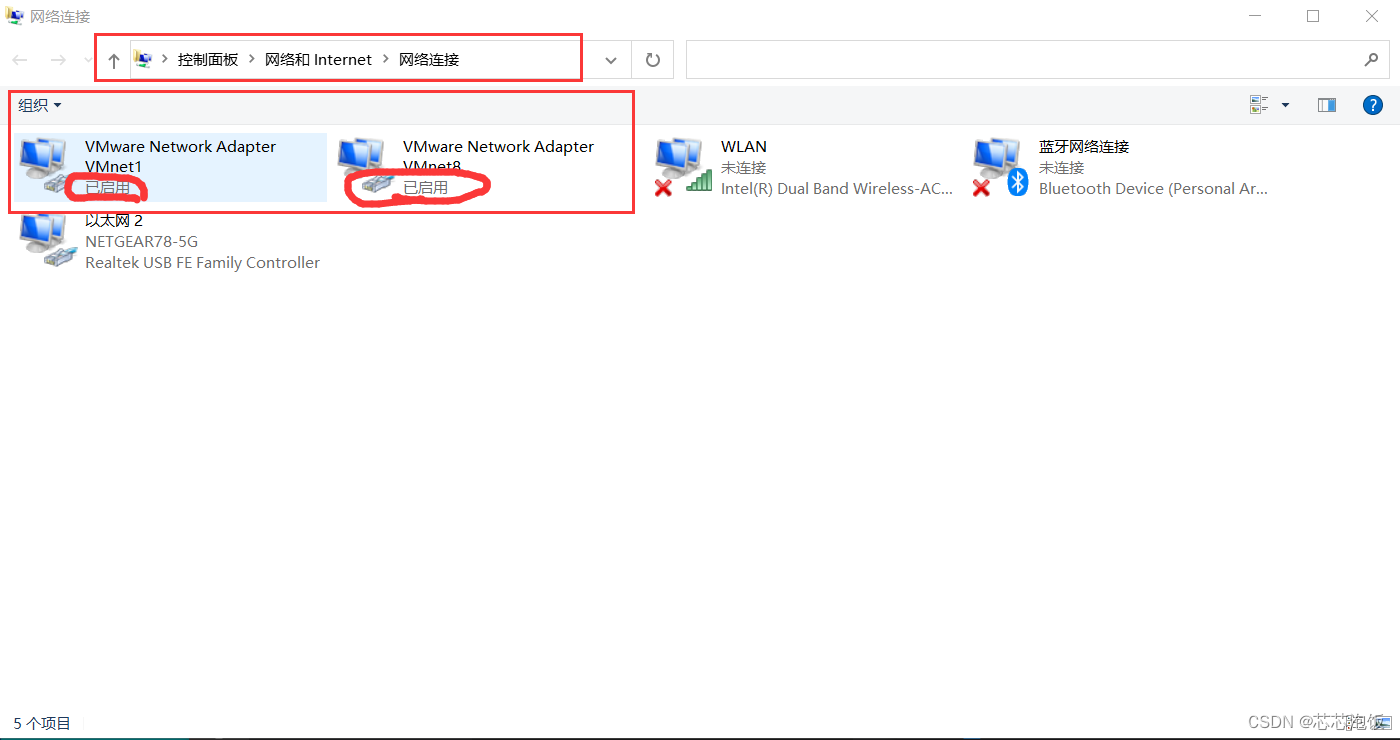Click Realtek USB FE Family Controller text

tap(202, 263)
